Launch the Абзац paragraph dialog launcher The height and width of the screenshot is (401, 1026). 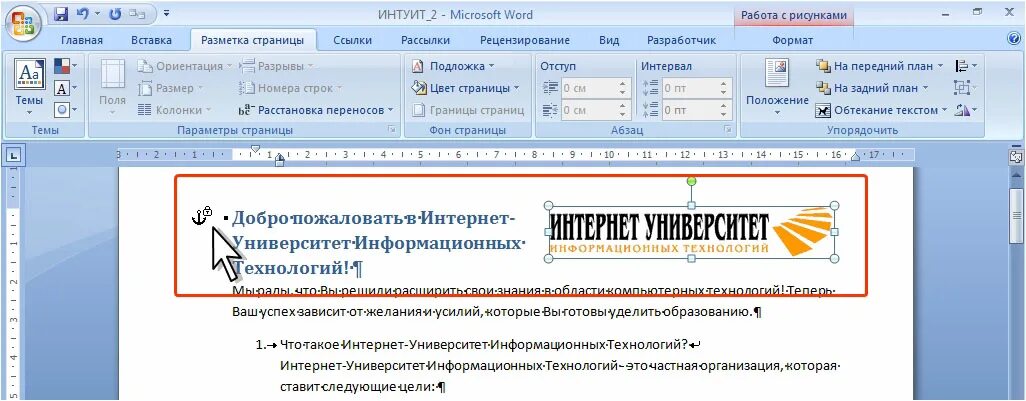728,130
